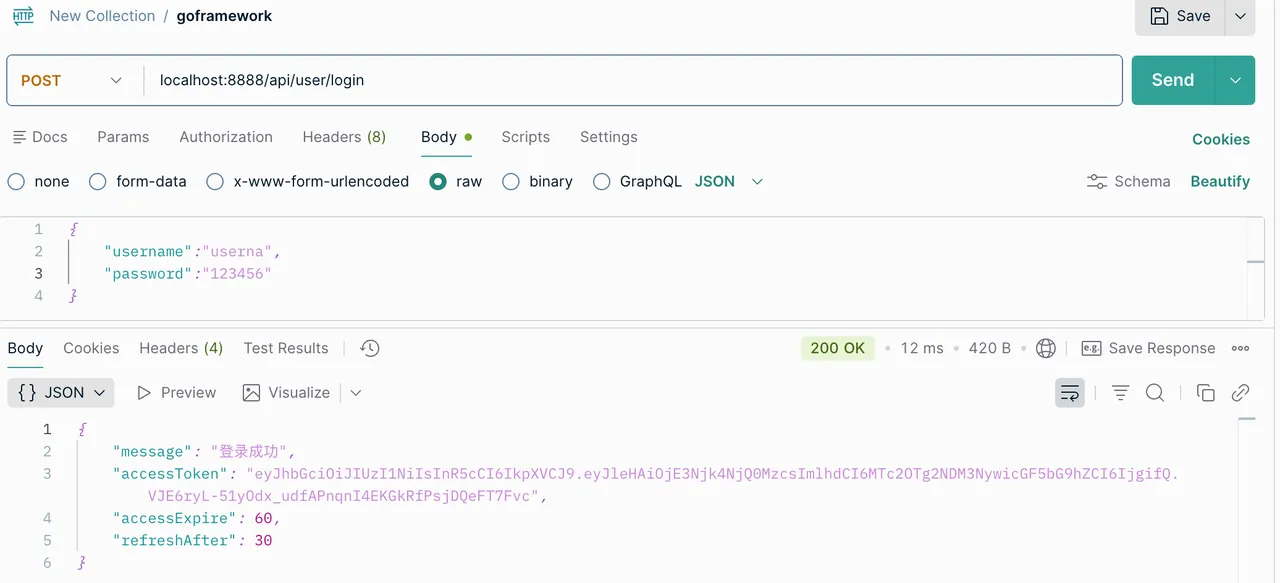Open the Test Results tab
This screenshot has width=1280, height=583.
pyautogui.click(x=286, y=348)
